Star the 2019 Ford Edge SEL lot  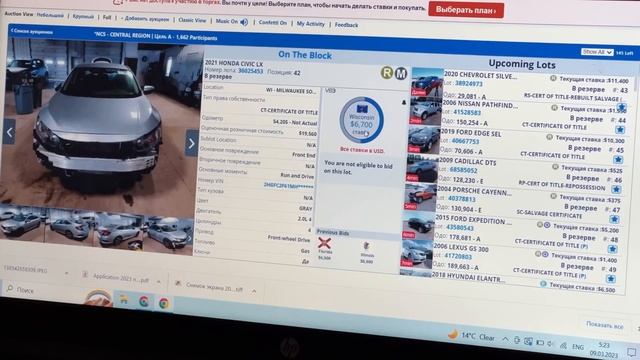coord(618,160)
